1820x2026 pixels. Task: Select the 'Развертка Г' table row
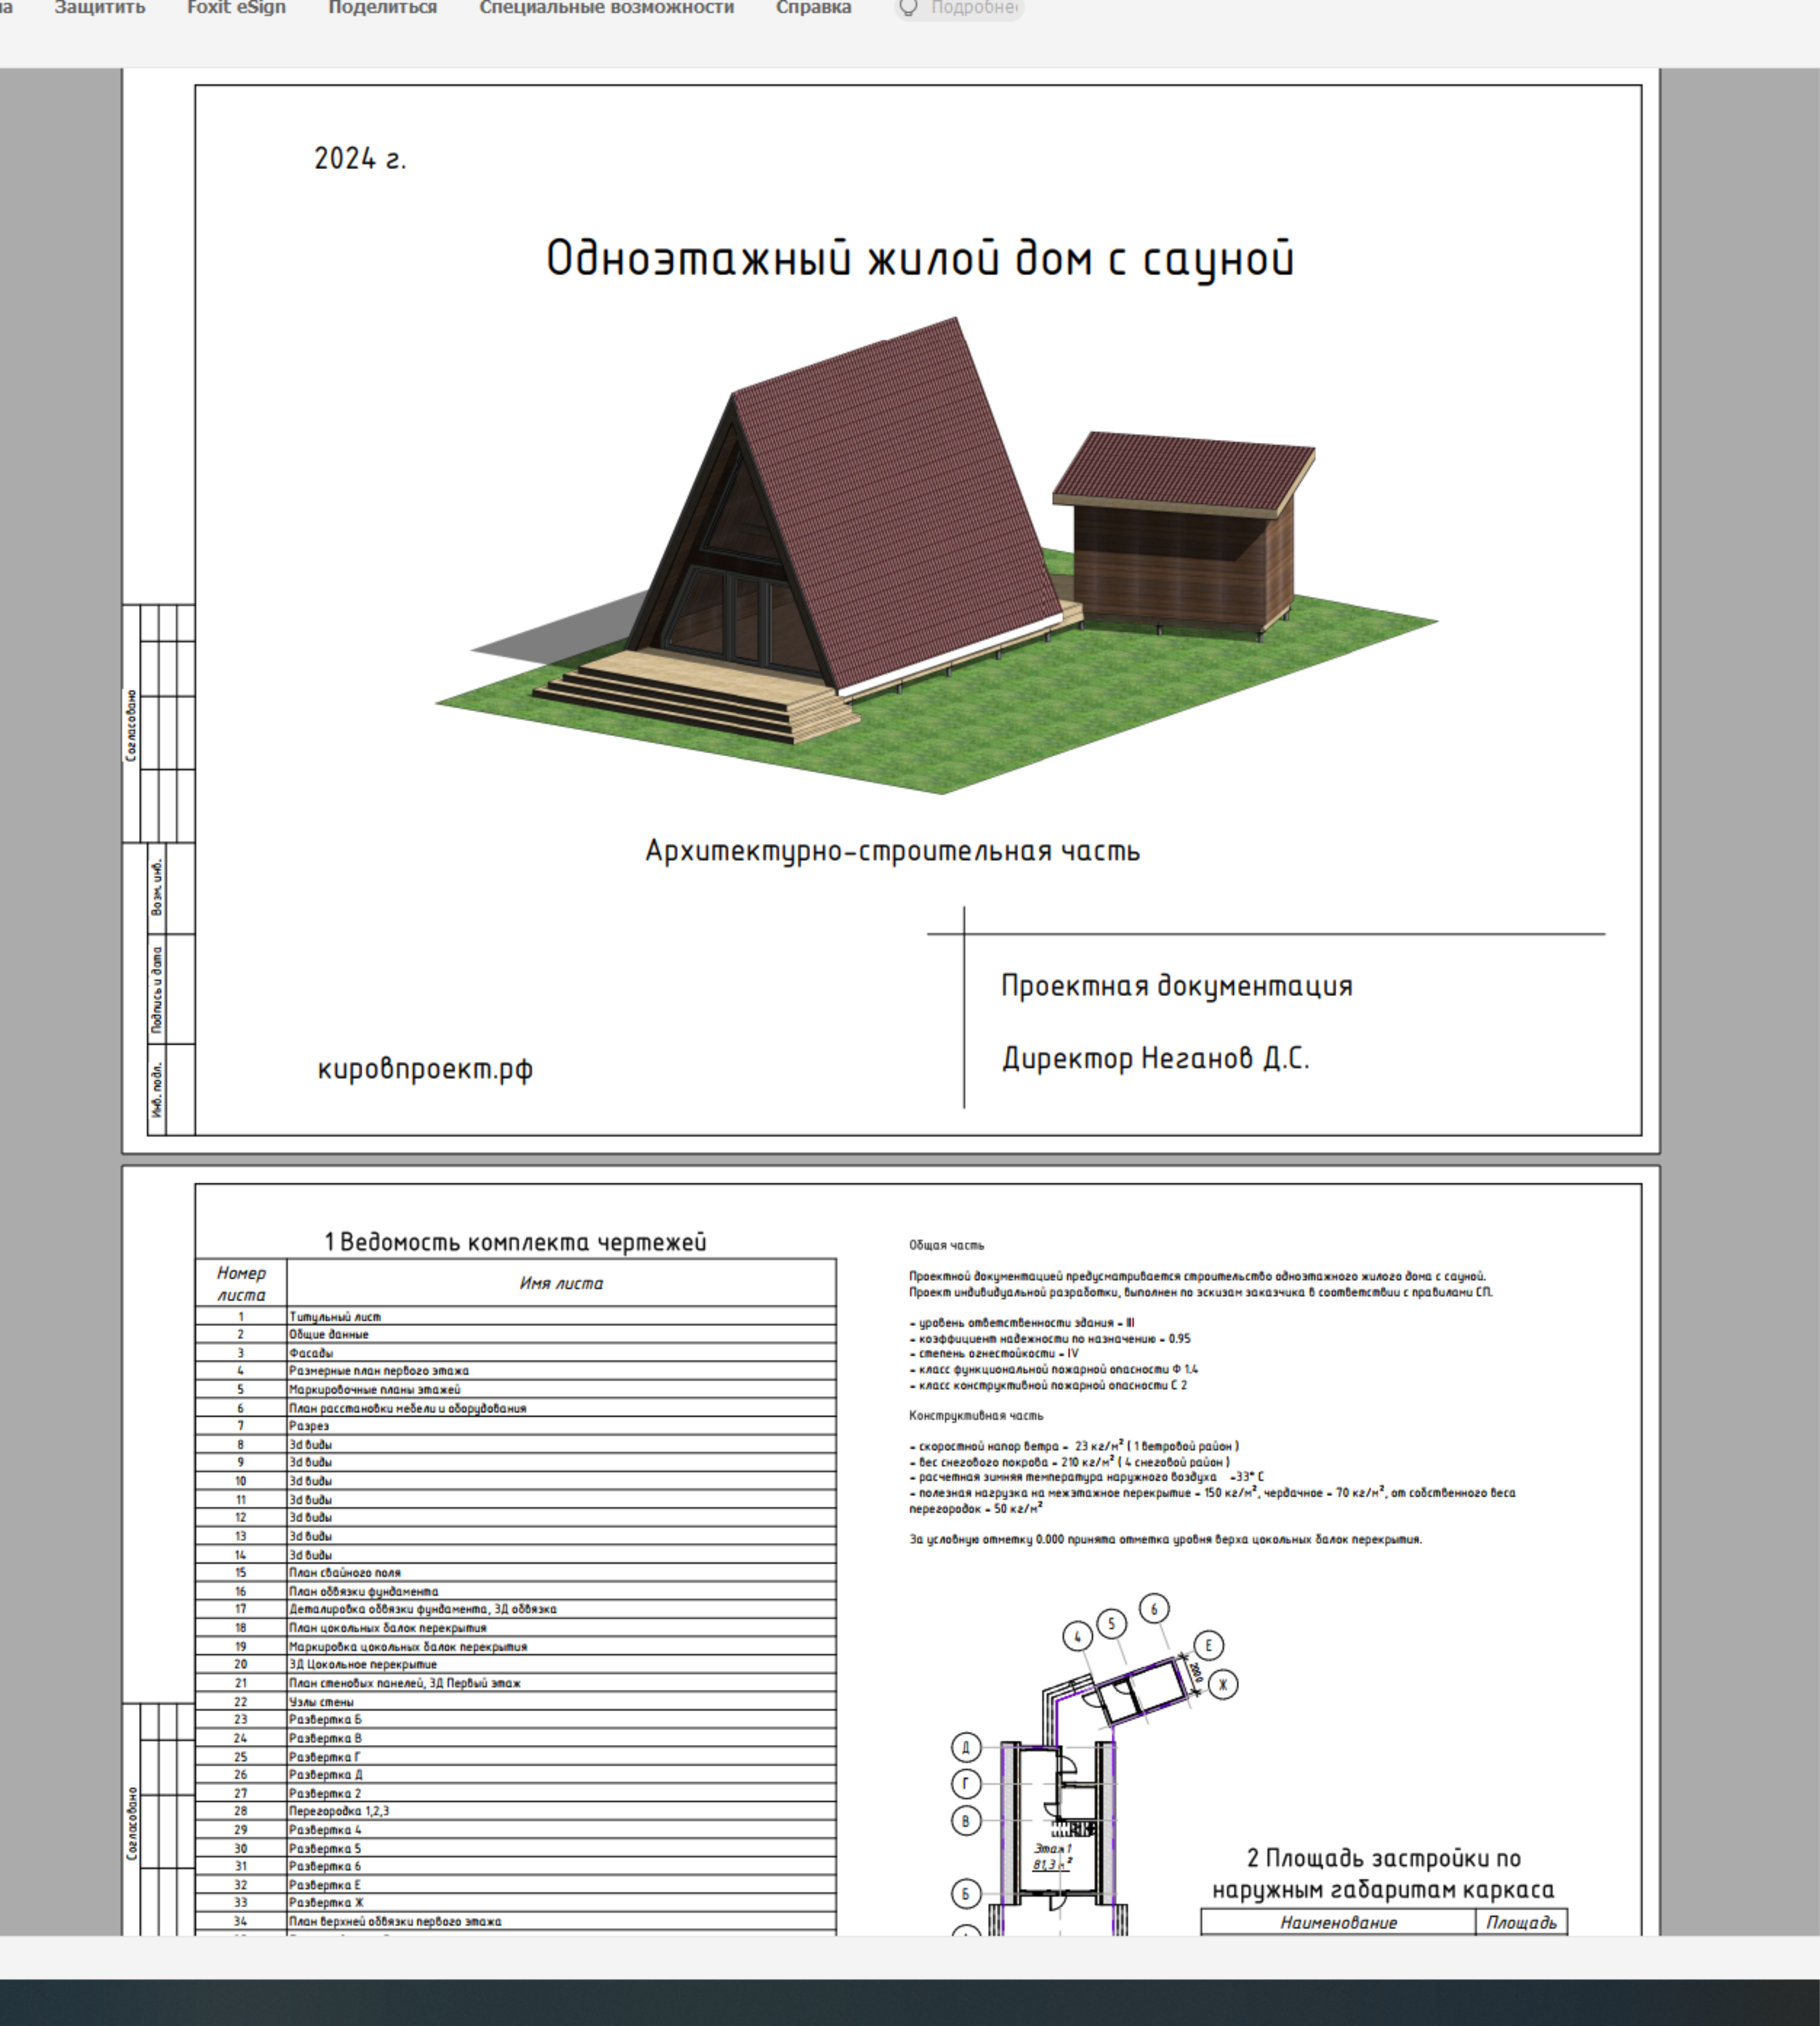(x=516, y=1756)
